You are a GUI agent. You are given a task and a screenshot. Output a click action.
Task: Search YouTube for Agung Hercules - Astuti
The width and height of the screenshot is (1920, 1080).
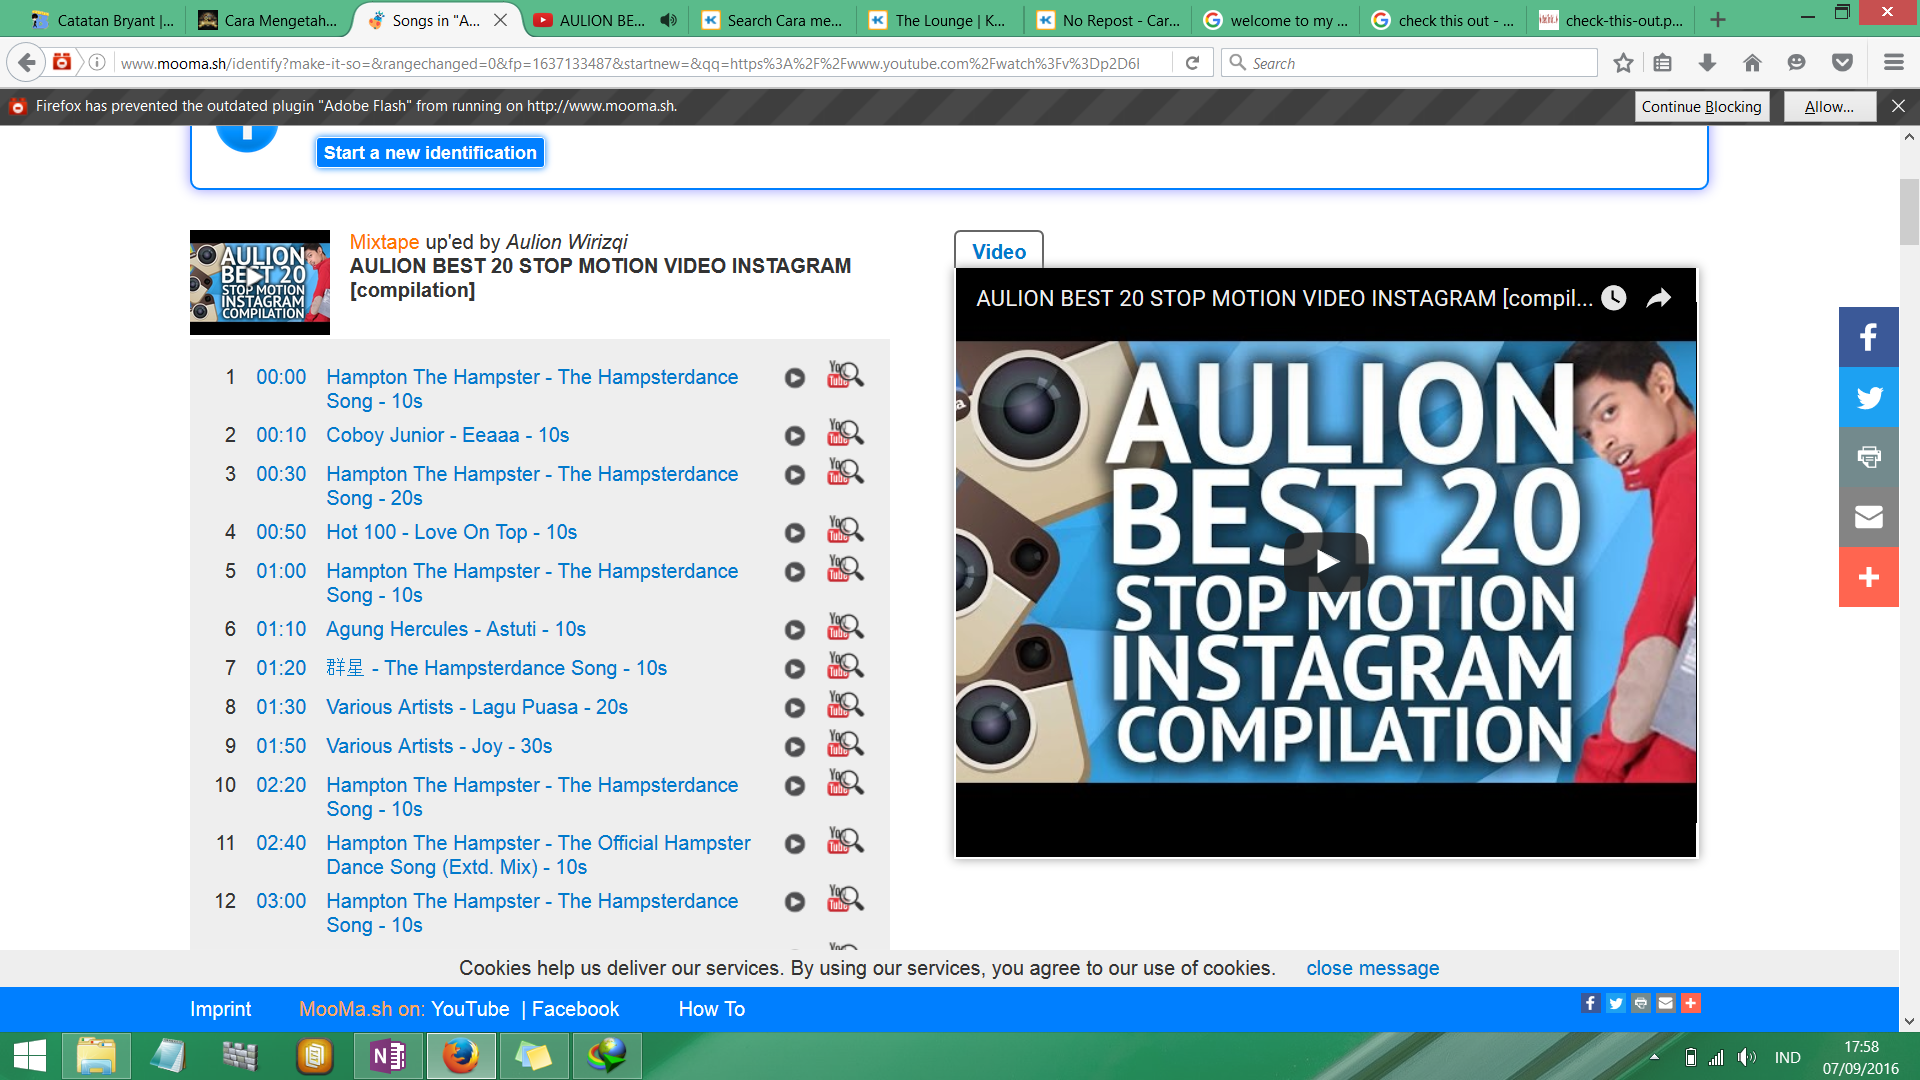coord(845,627)
